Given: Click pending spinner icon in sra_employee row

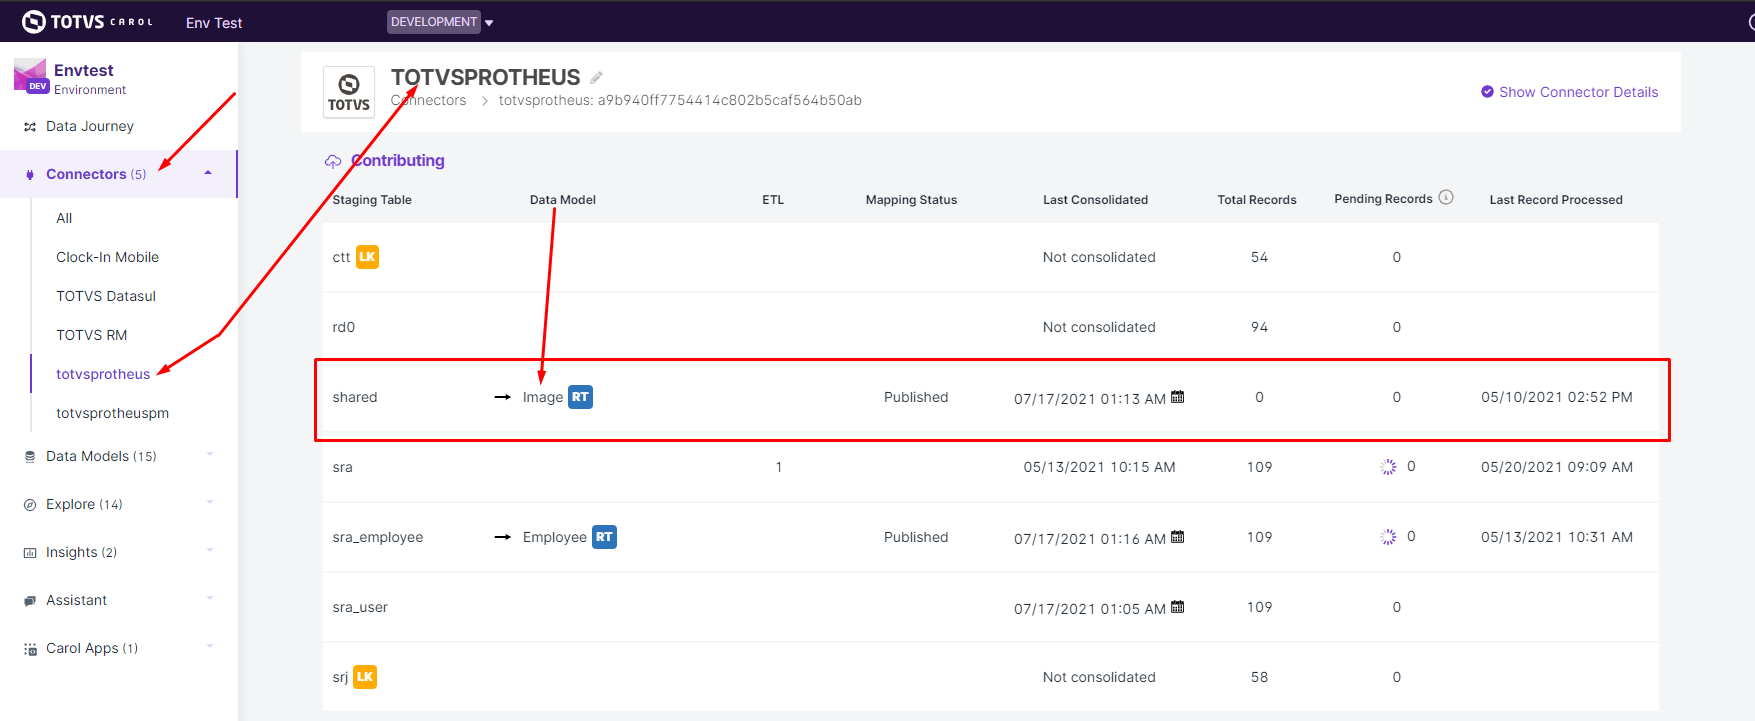Looking at the screenshot, I should coord(1388,537).
